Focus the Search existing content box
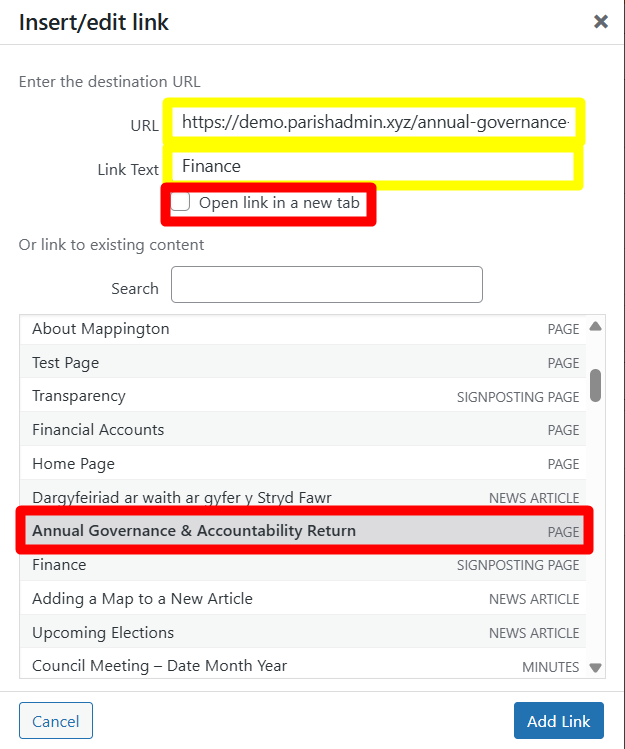625x749 pixels. 326,285
